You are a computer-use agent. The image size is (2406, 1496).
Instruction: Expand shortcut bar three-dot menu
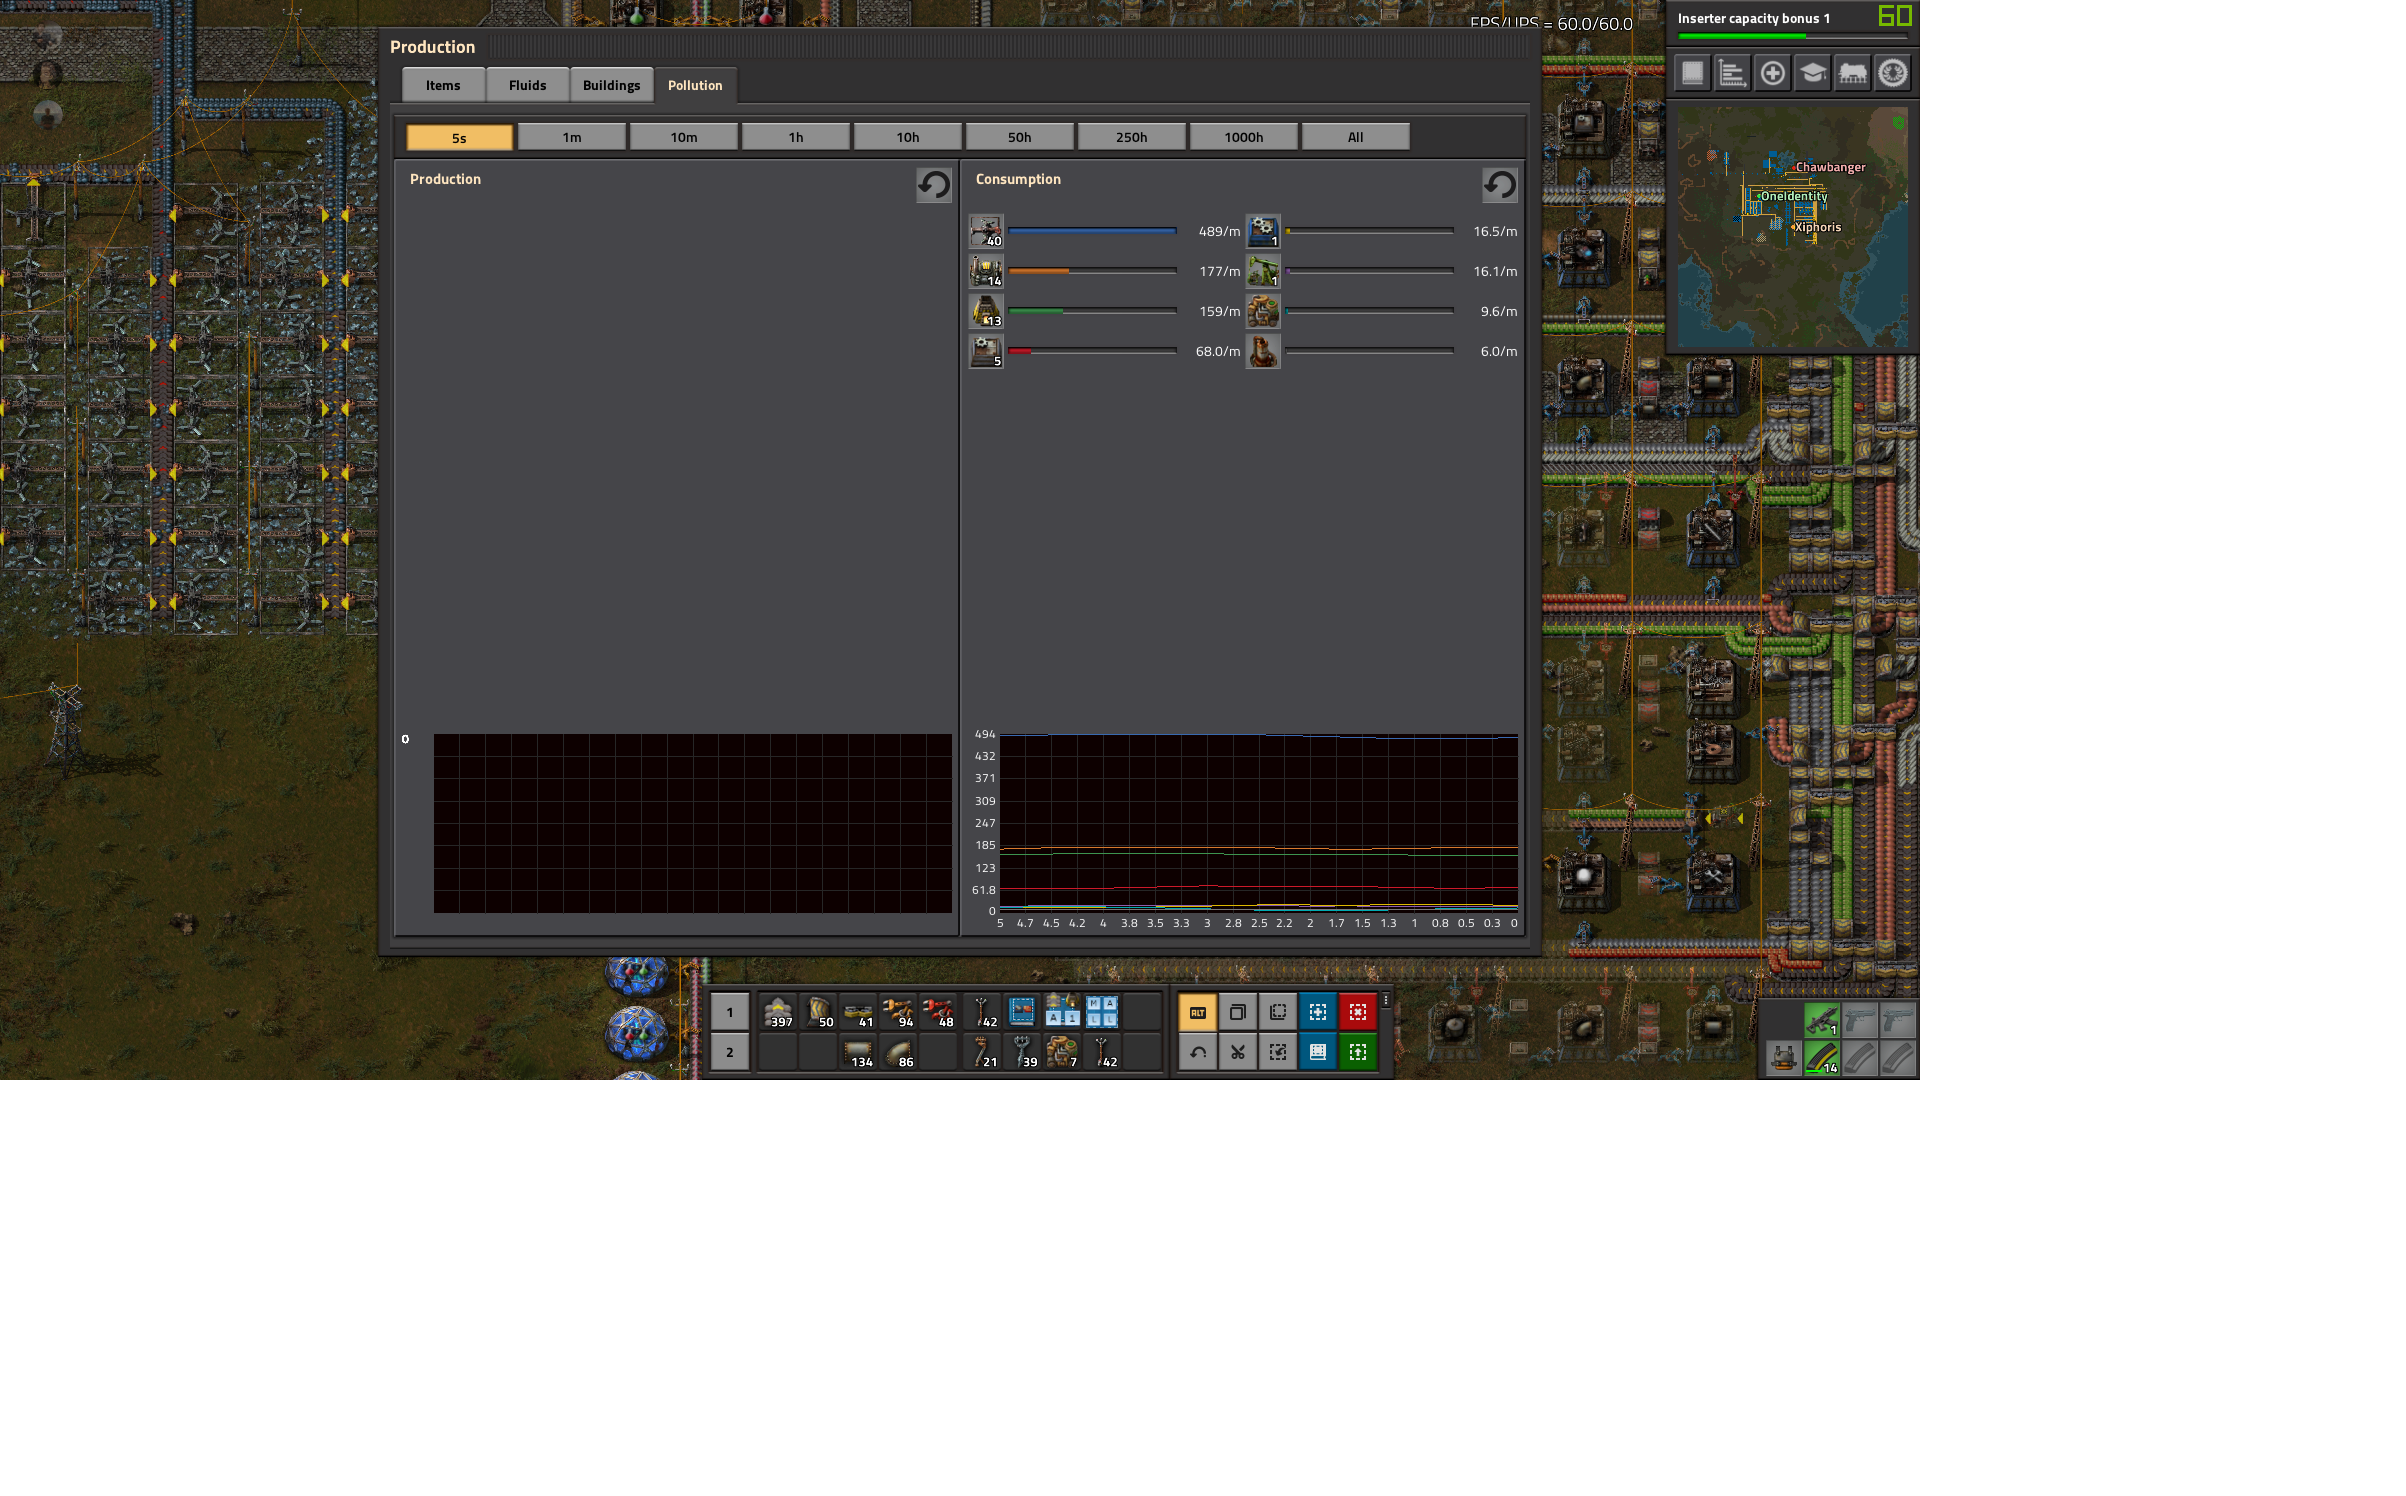tap(1386, 1000)
